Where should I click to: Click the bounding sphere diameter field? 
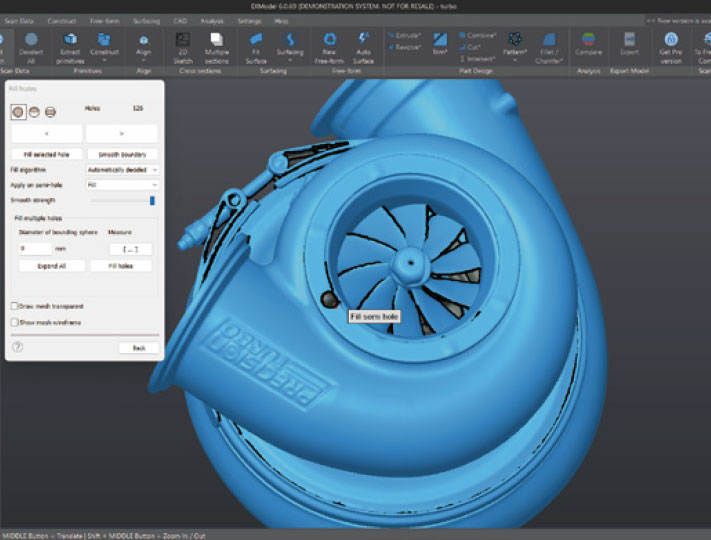click(35, 248)
